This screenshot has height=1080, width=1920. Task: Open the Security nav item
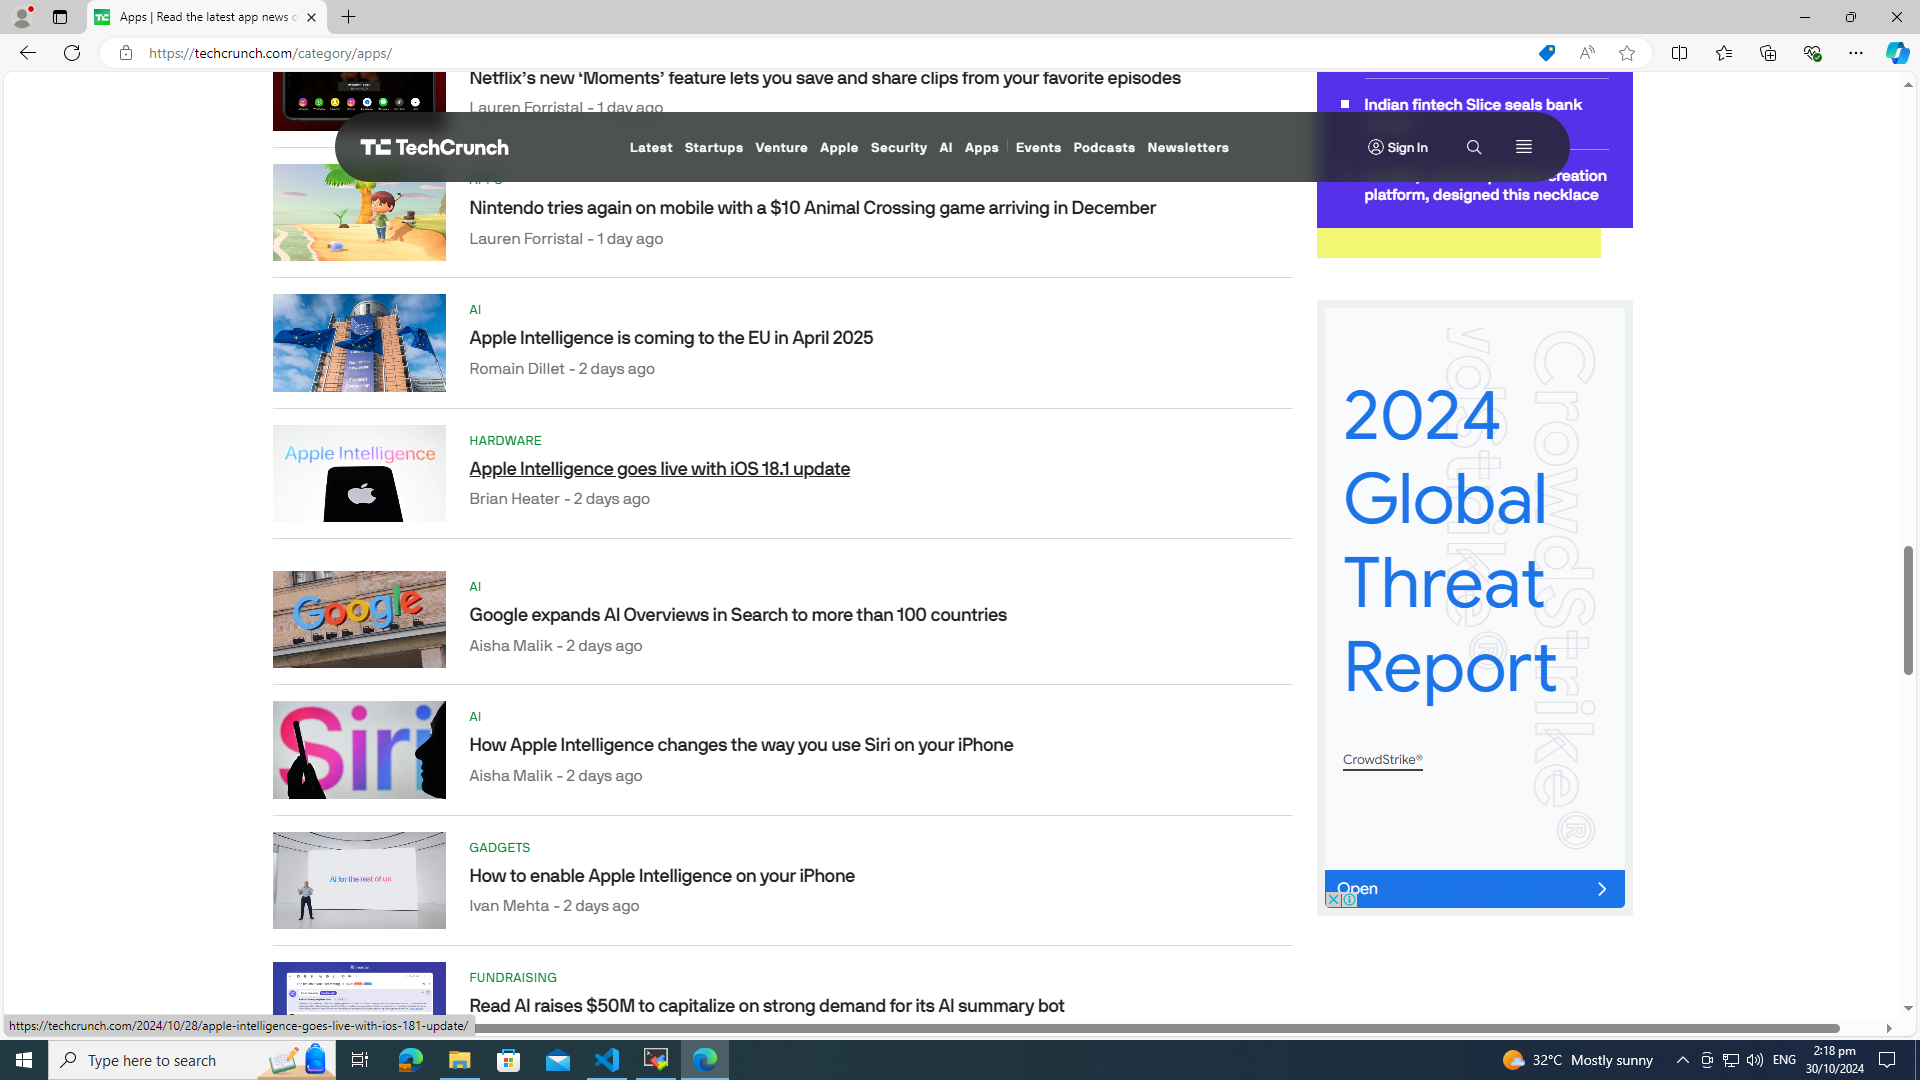point(898,148)
